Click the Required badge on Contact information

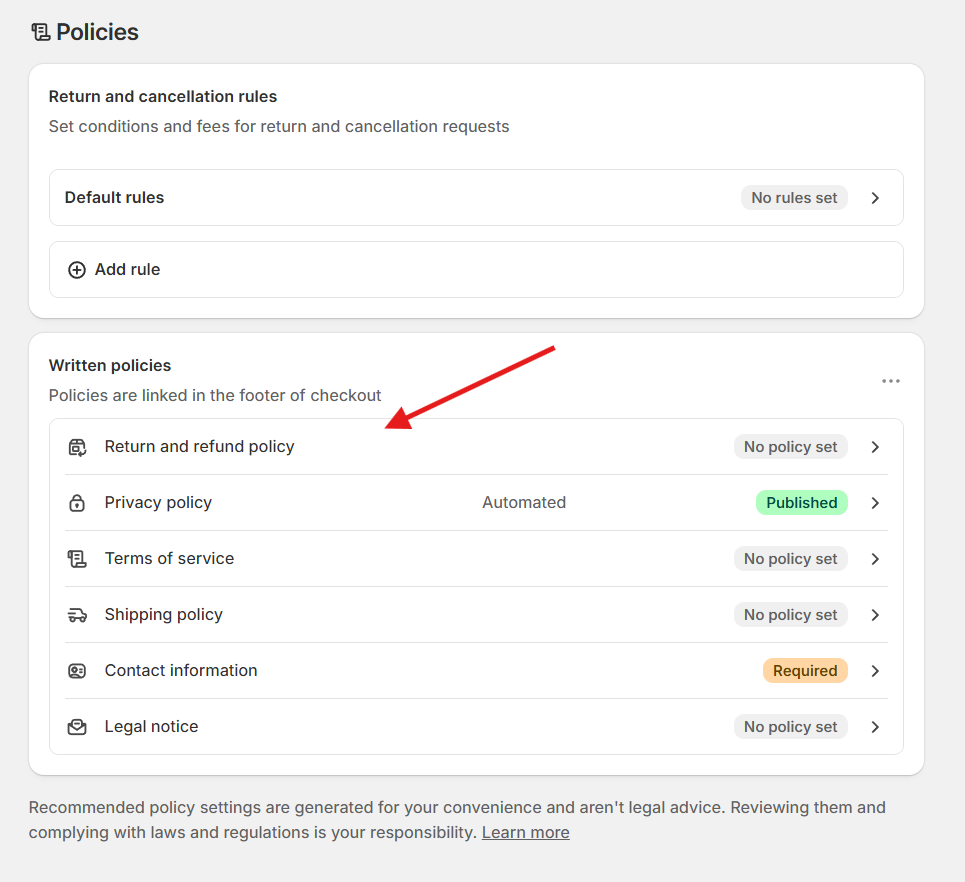tap(805, 670)
